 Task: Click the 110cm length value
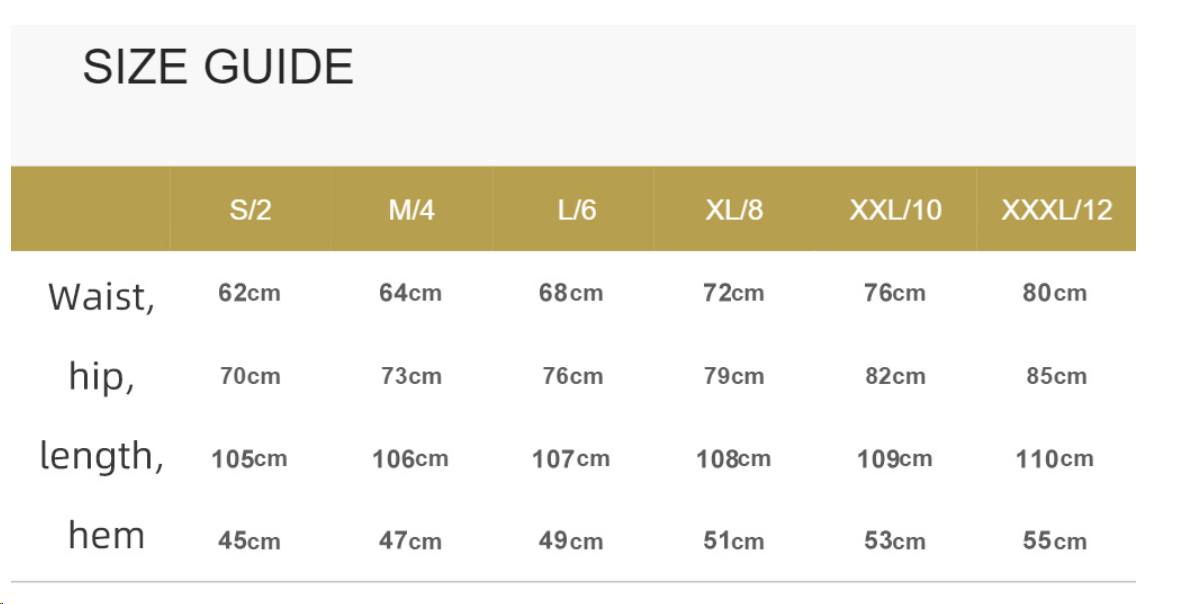(1054, 459)
